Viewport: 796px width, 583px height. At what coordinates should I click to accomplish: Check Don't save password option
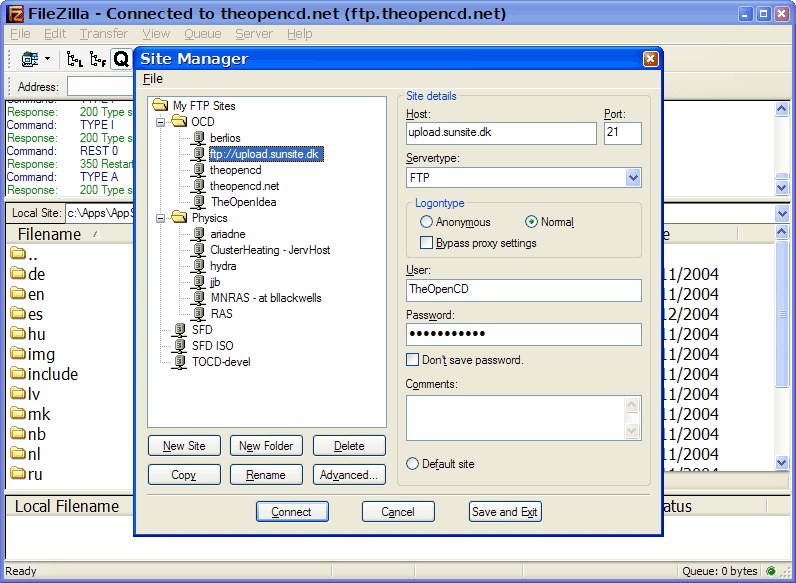pyautogui.click(x=412, y=360)
